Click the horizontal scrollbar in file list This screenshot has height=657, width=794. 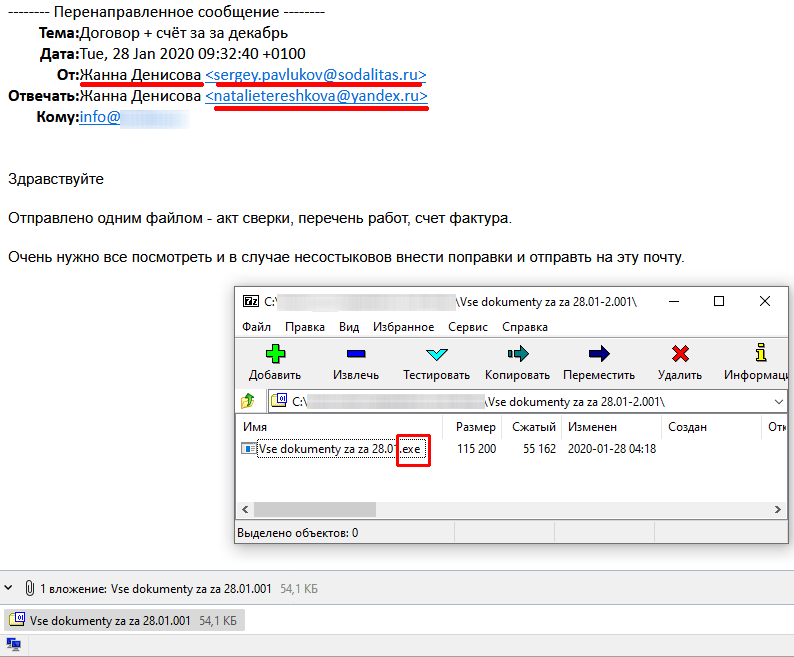pyautogui.click(x=316, y=509)
